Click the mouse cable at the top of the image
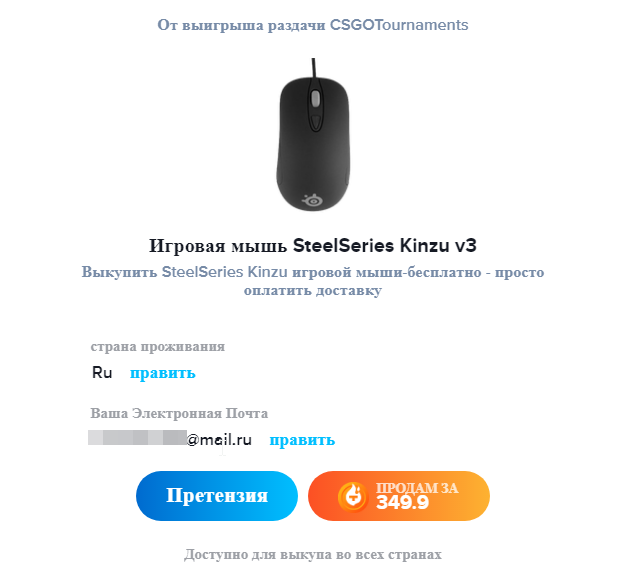The height and width of the screenshot is (583, 620). tap(314, 68)
